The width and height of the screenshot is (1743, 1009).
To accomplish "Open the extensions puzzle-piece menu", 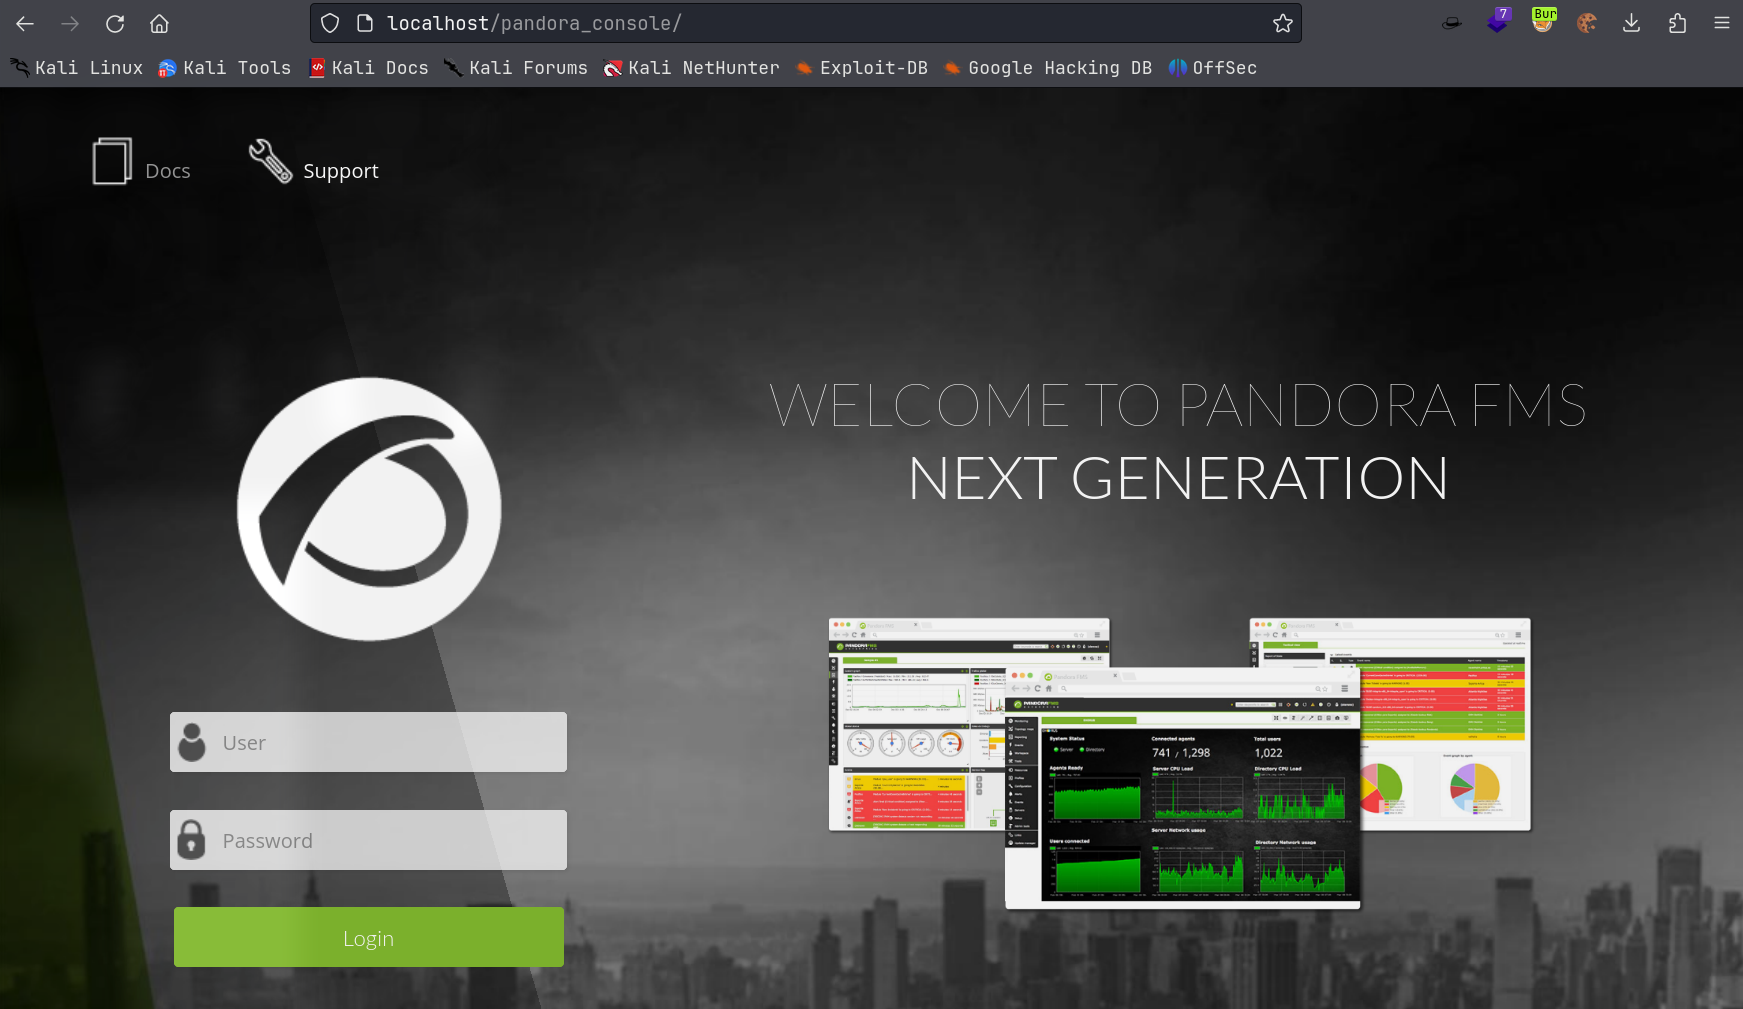I will coord(1677,23).
